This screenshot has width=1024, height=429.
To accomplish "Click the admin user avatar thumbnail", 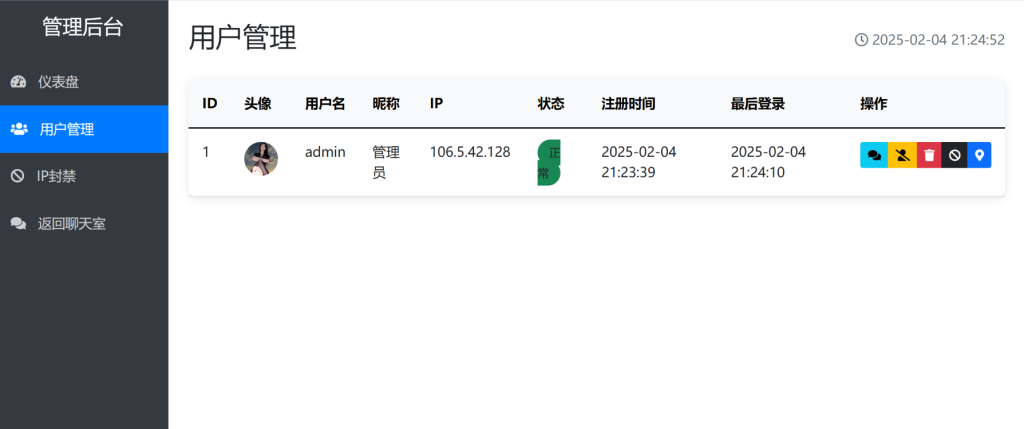I will click(261, 159).
